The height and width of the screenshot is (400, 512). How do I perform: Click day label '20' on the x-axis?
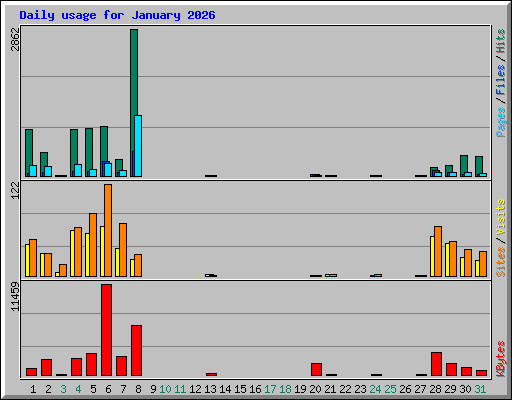[x=315, y=389]
